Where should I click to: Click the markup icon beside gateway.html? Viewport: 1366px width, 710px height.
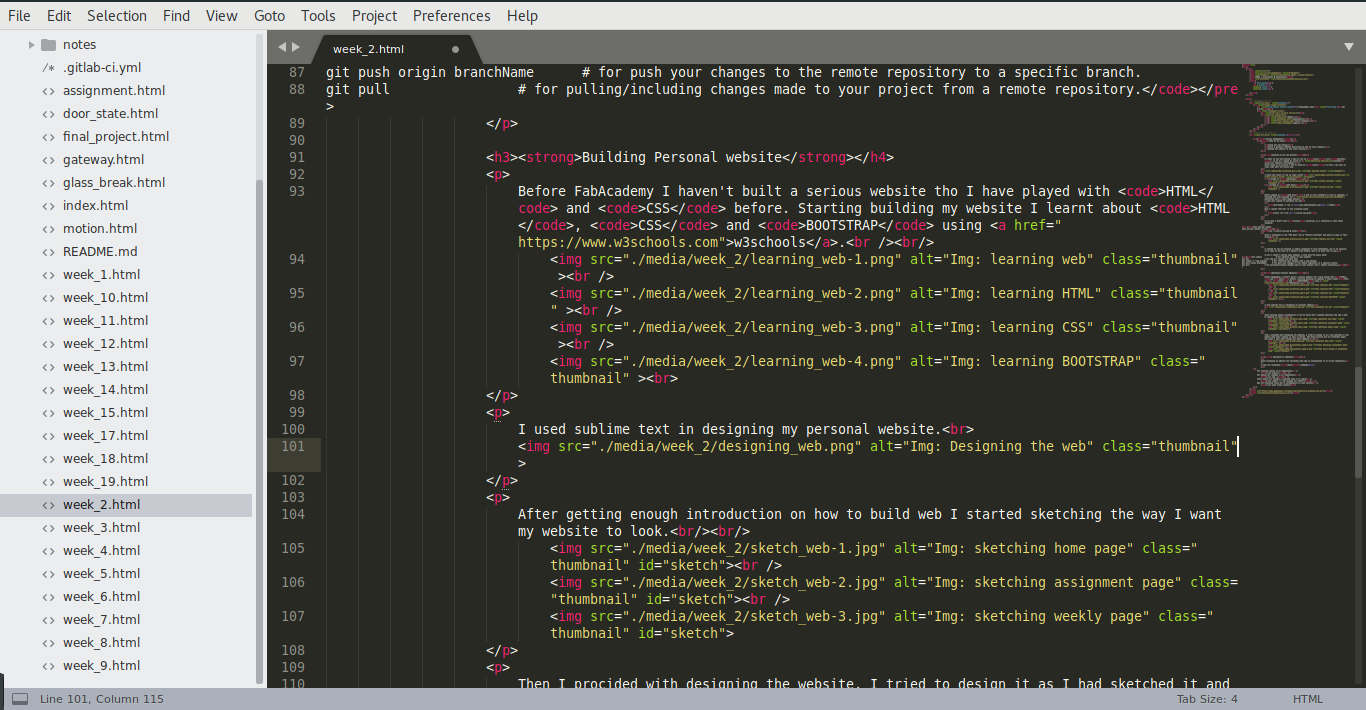(x=49, y=159)
